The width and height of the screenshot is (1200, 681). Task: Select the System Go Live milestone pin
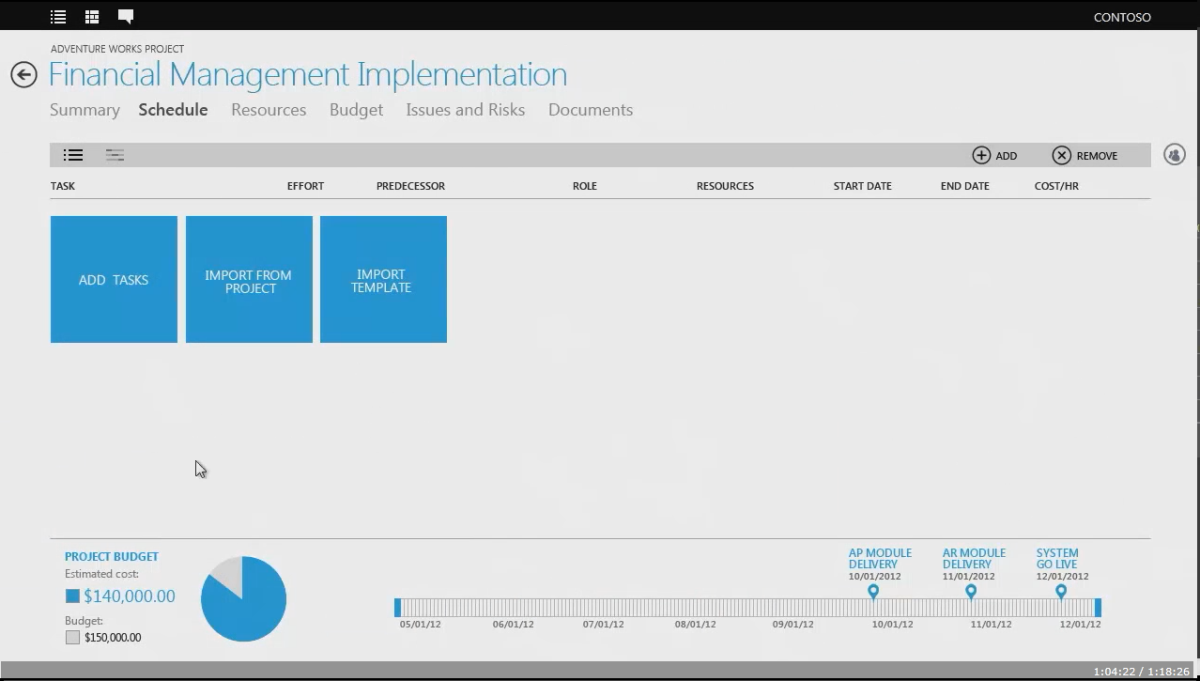(1061, 592)
